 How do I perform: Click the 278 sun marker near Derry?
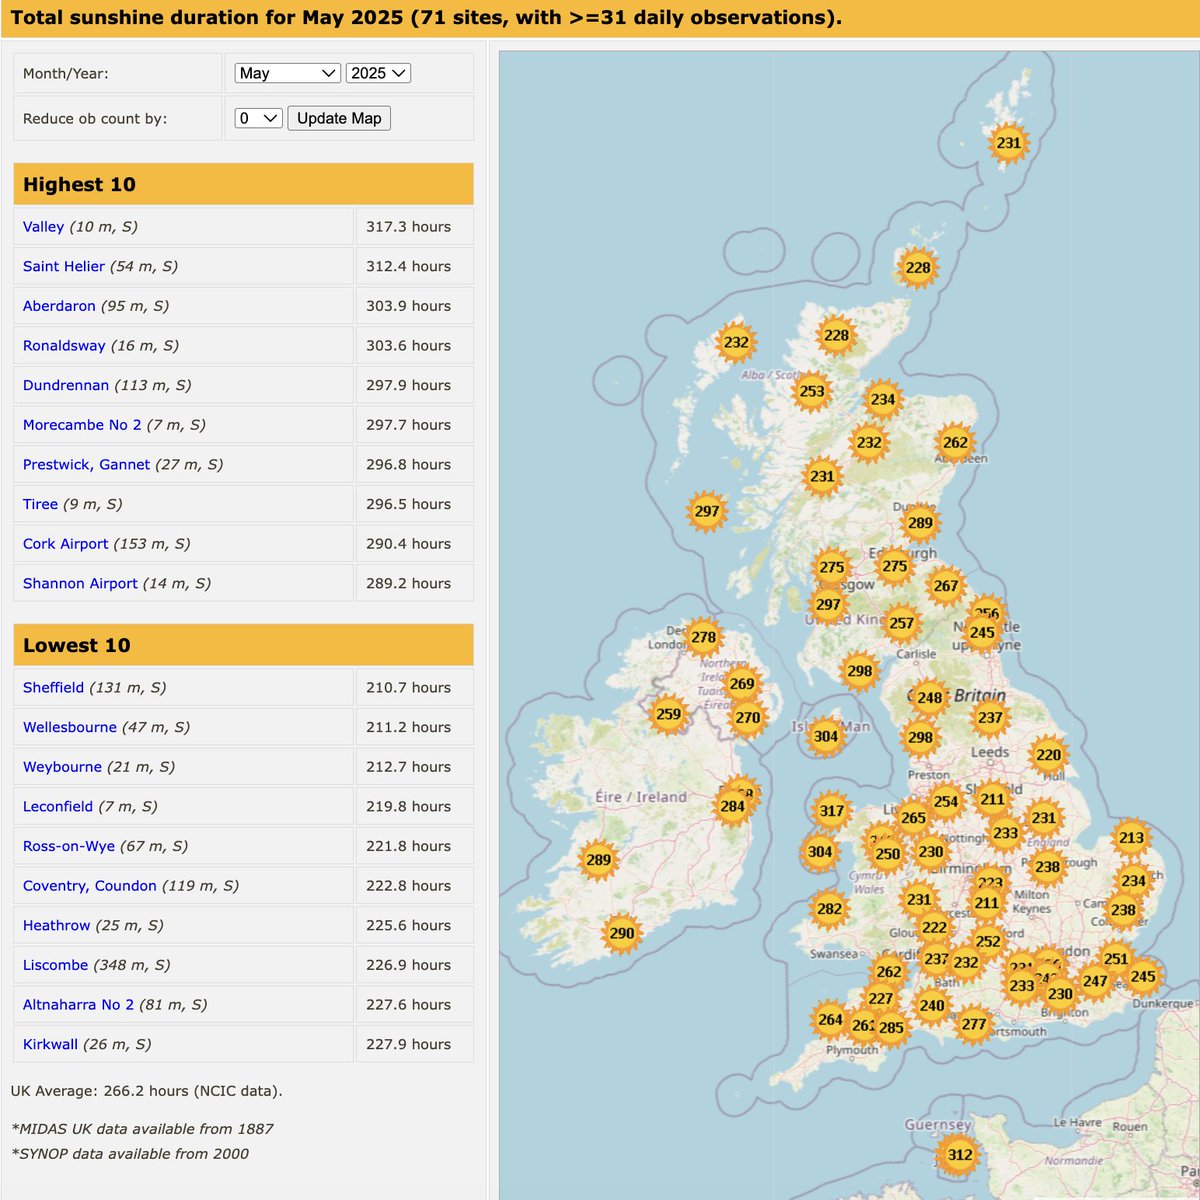[704, 637]
